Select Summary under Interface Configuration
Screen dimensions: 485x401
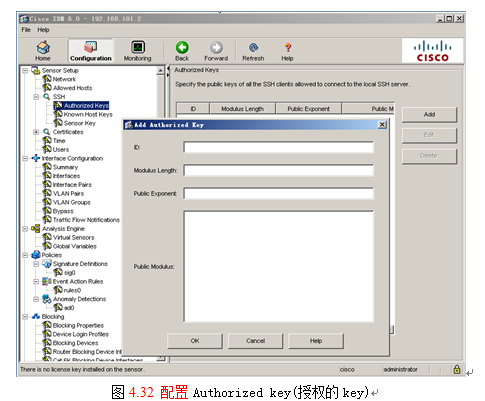(x=65, y=167)
